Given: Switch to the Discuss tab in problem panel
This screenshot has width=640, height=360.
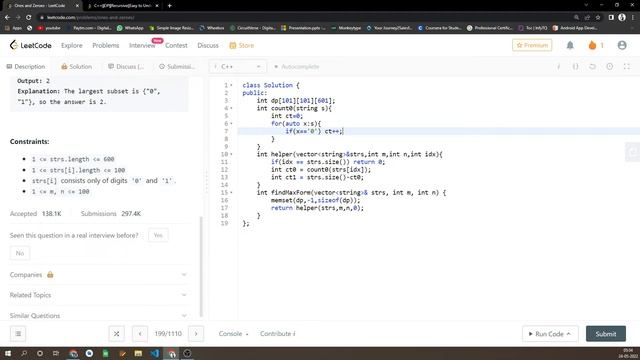Looking at the screenshot, I should [x=126, y=67].
